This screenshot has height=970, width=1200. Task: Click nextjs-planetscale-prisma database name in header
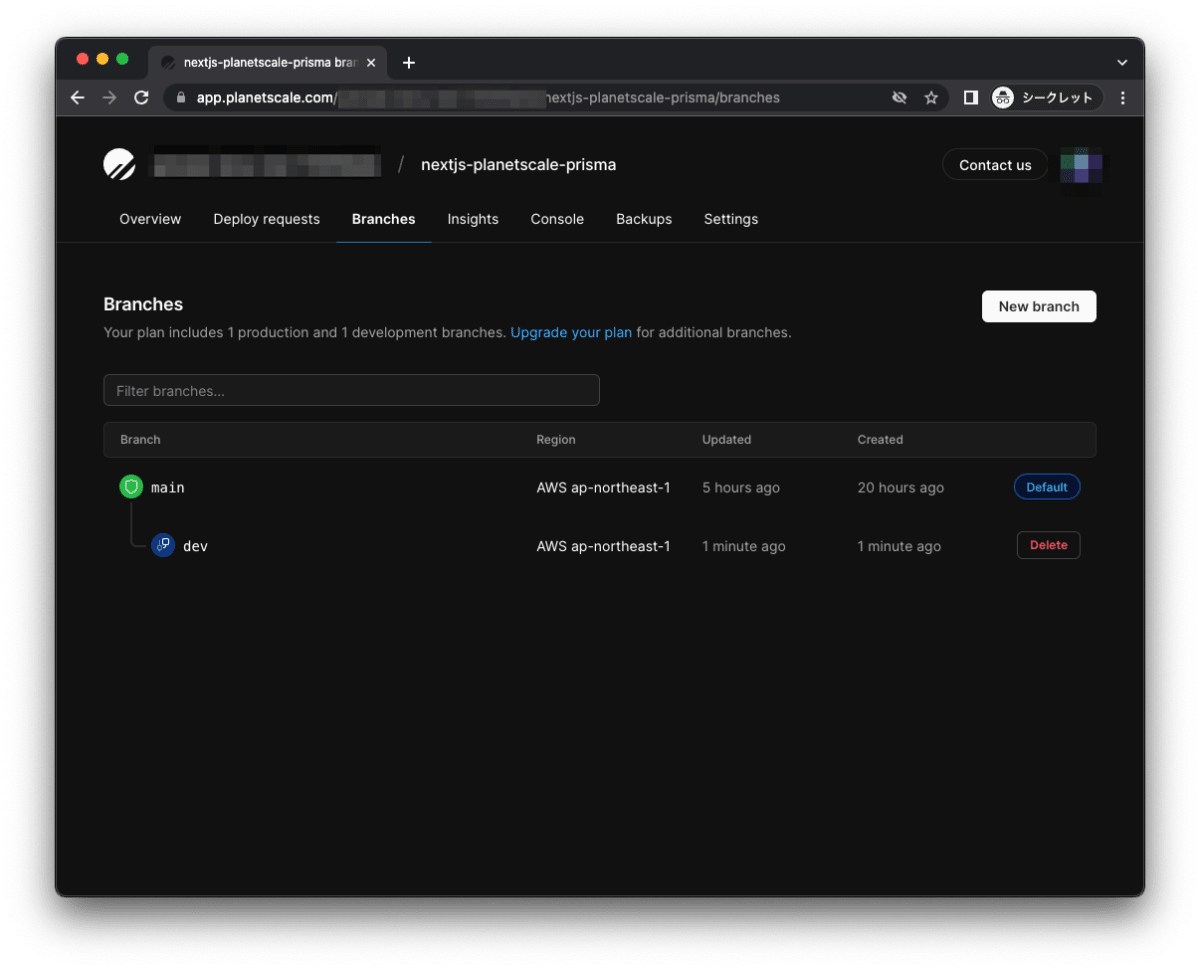(518, 165)
